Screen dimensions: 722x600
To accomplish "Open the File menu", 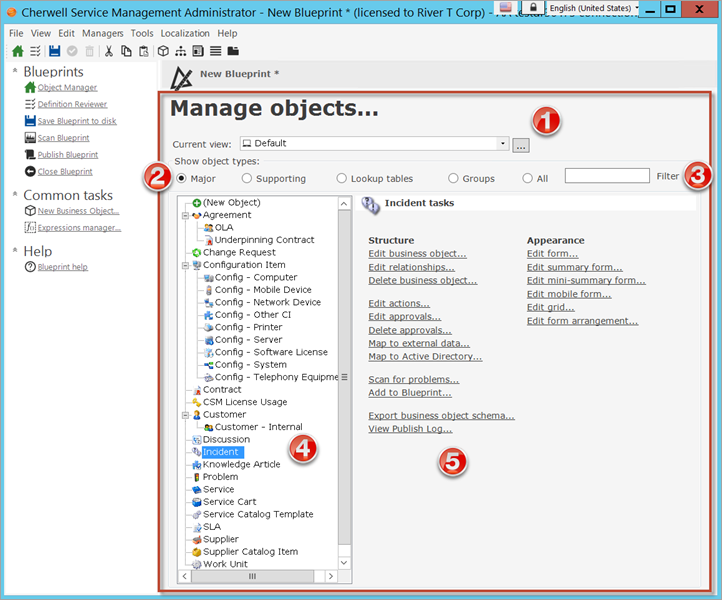I will click(x=16, y=33).
